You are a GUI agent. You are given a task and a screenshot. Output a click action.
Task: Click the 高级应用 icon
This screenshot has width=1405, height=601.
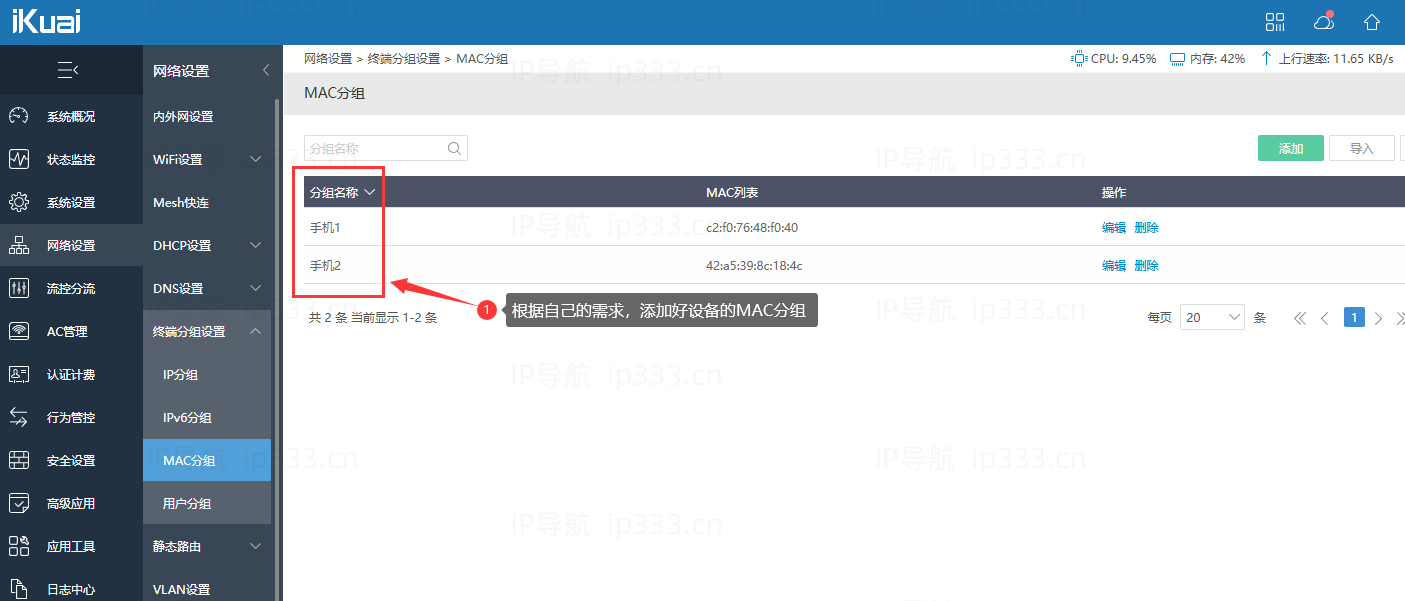coord(19,503)
